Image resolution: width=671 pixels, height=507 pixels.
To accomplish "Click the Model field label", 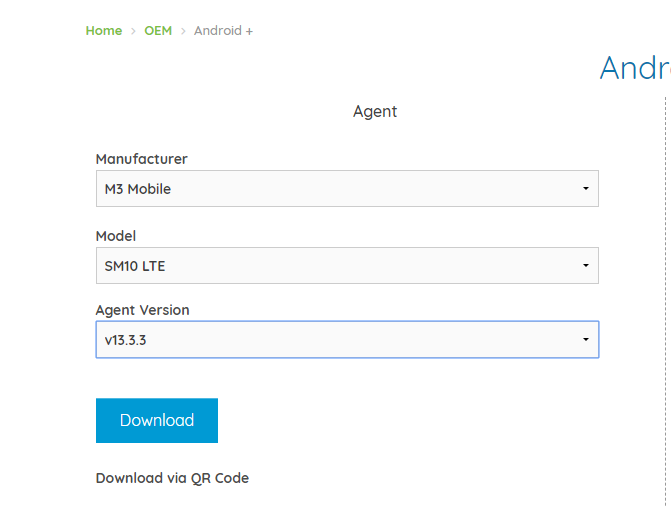I will [116, 236].
